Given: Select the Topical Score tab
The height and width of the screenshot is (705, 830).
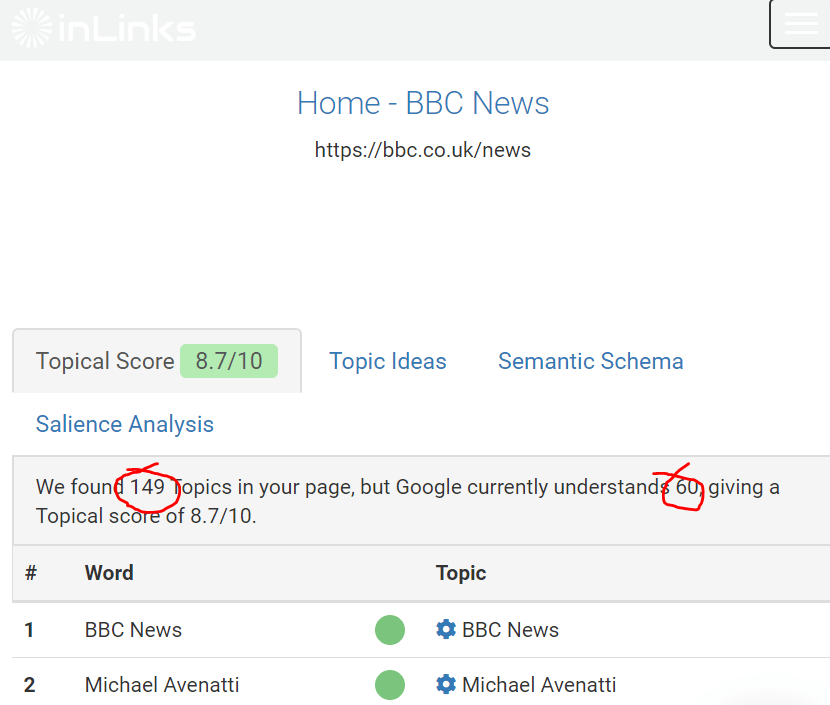Looking at the screenshot, I should tap(157, 361).
